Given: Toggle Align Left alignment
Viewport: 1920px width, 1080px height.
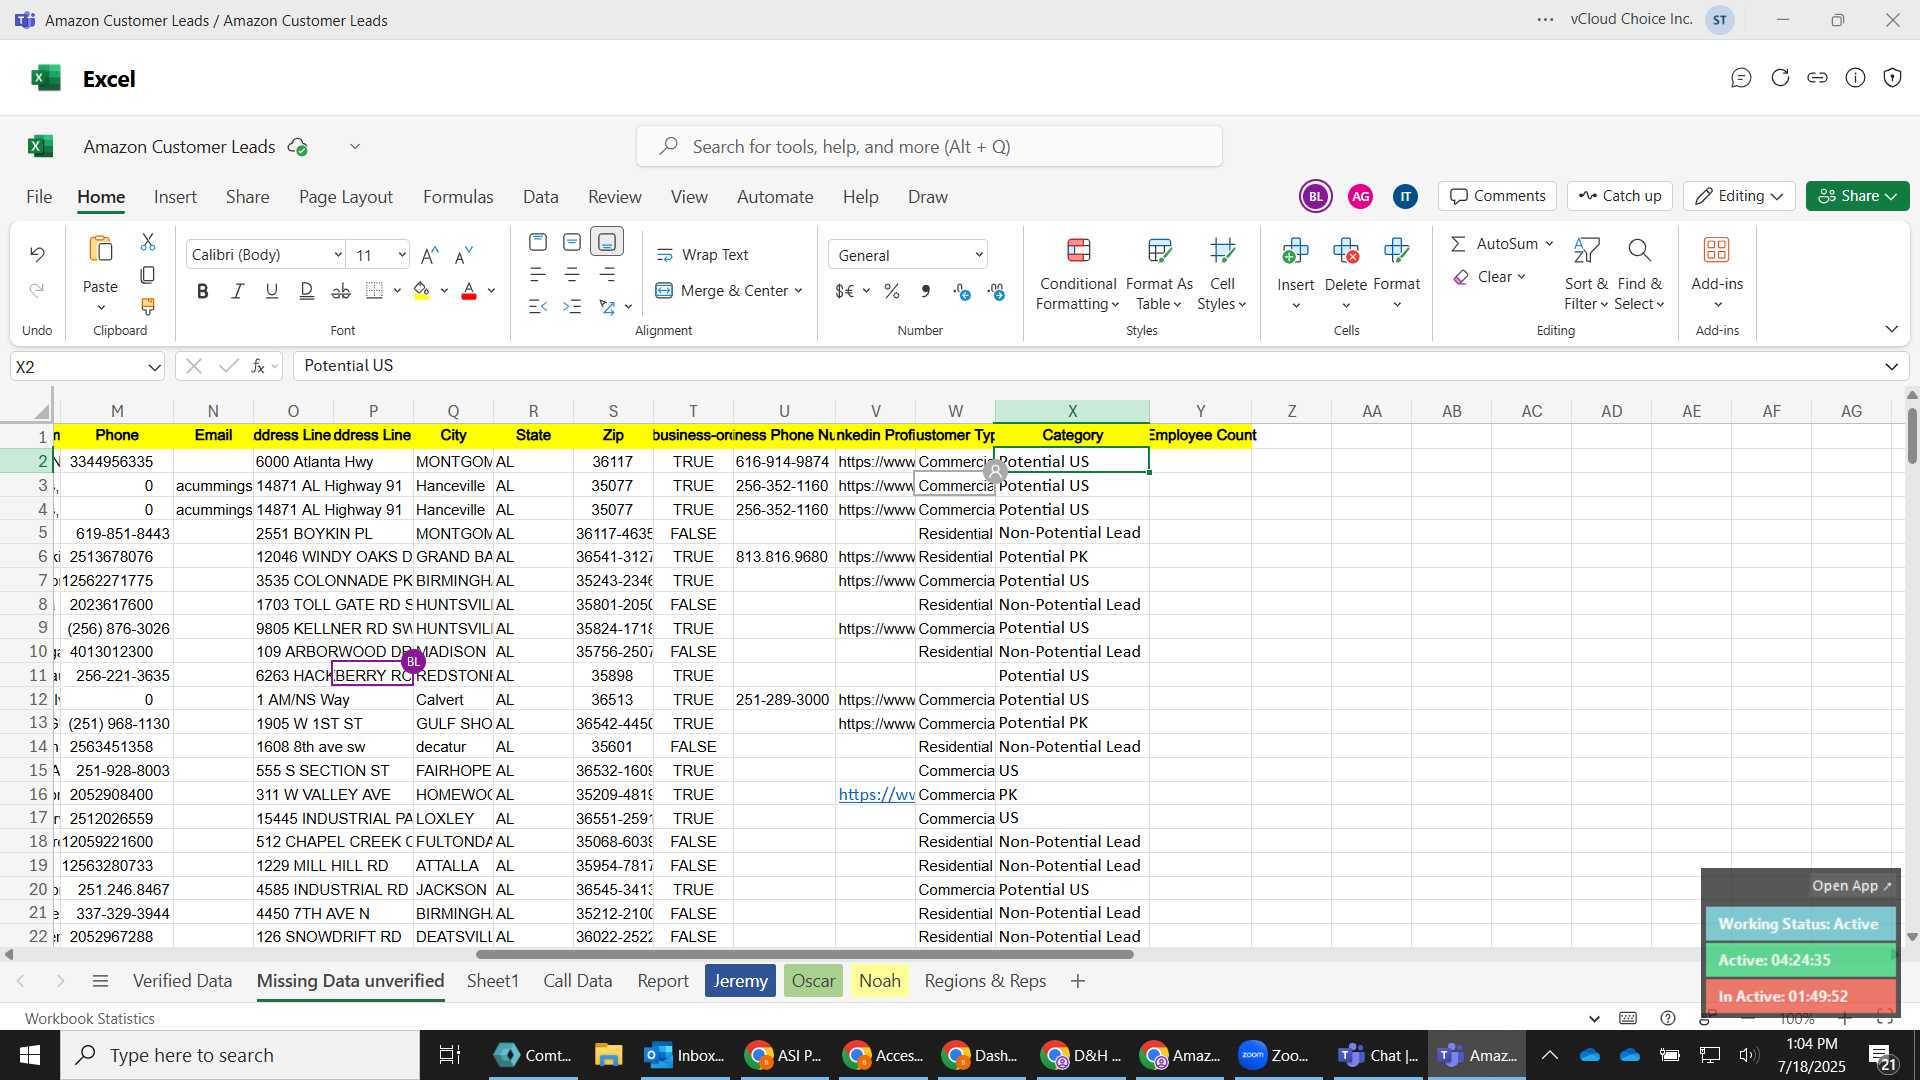Looking at the screenshot, I should click(538, 274).
